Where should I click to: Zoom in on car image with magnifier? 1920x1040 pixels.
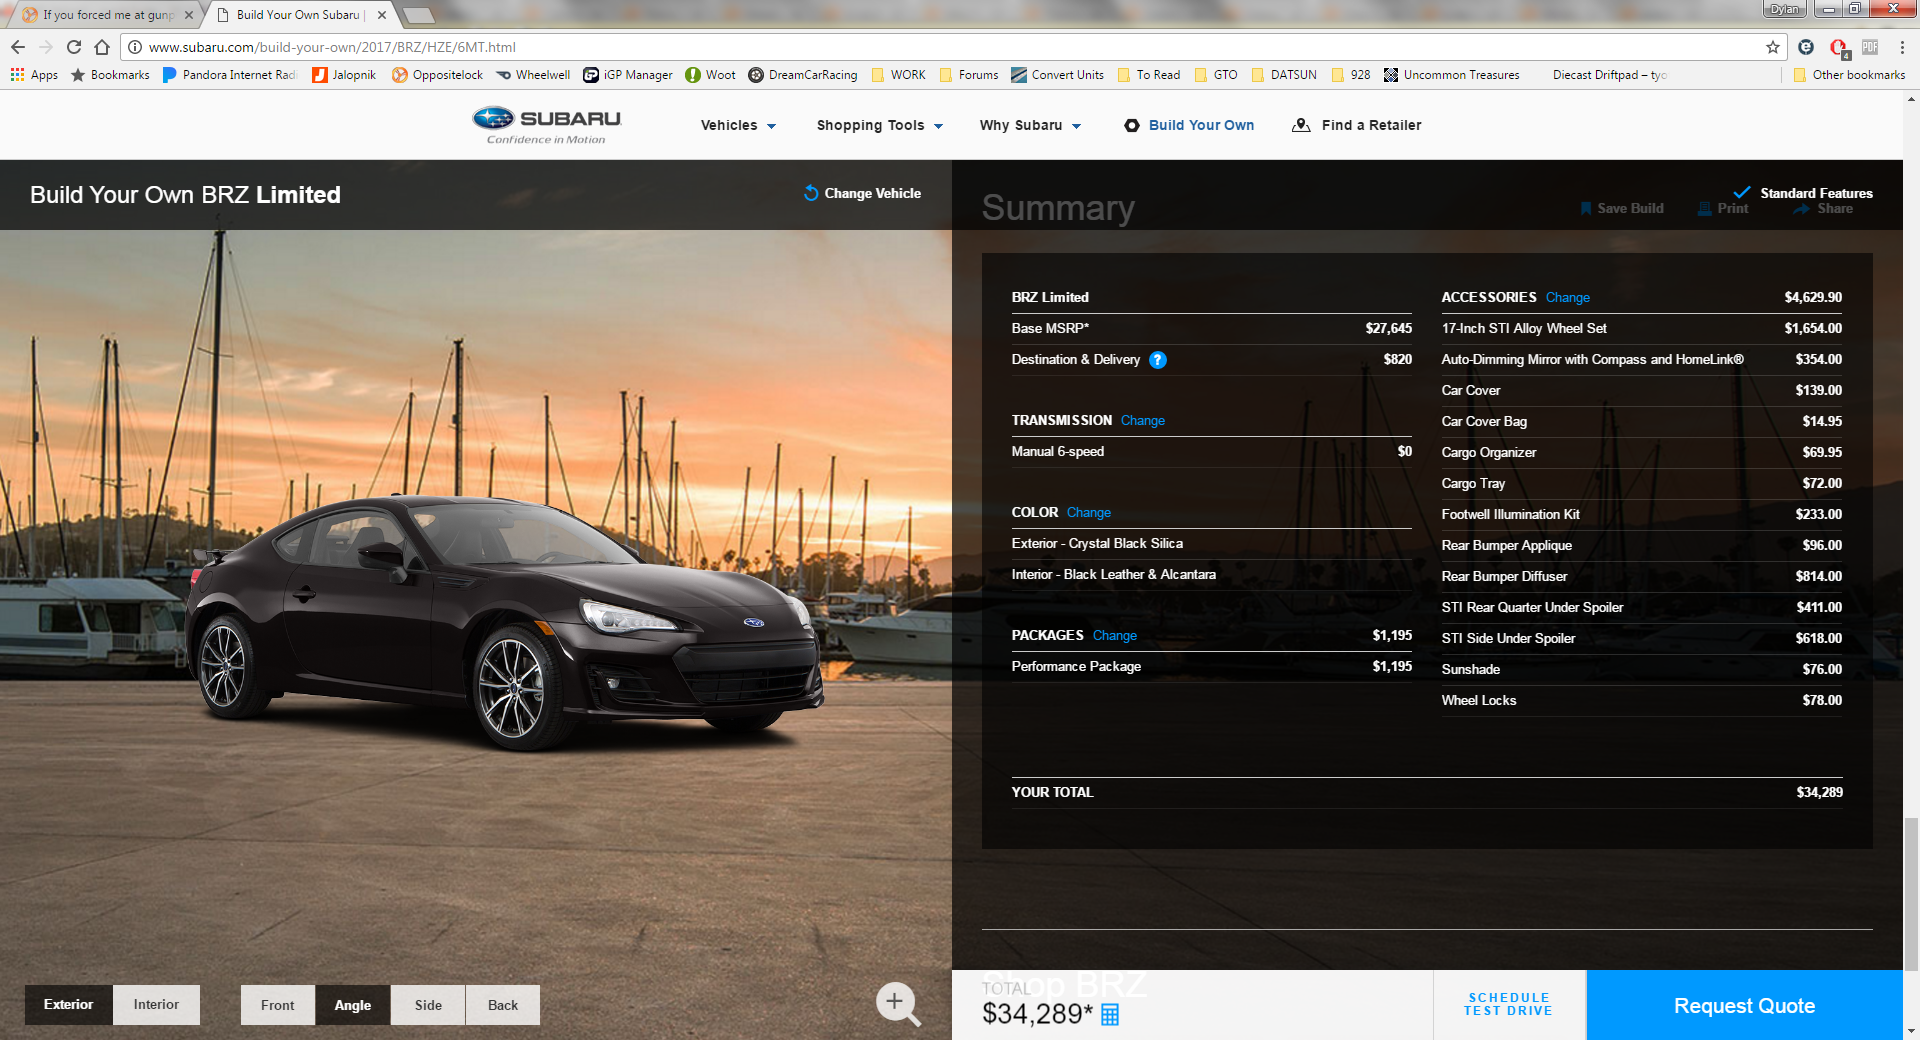tap(897, 1003)
